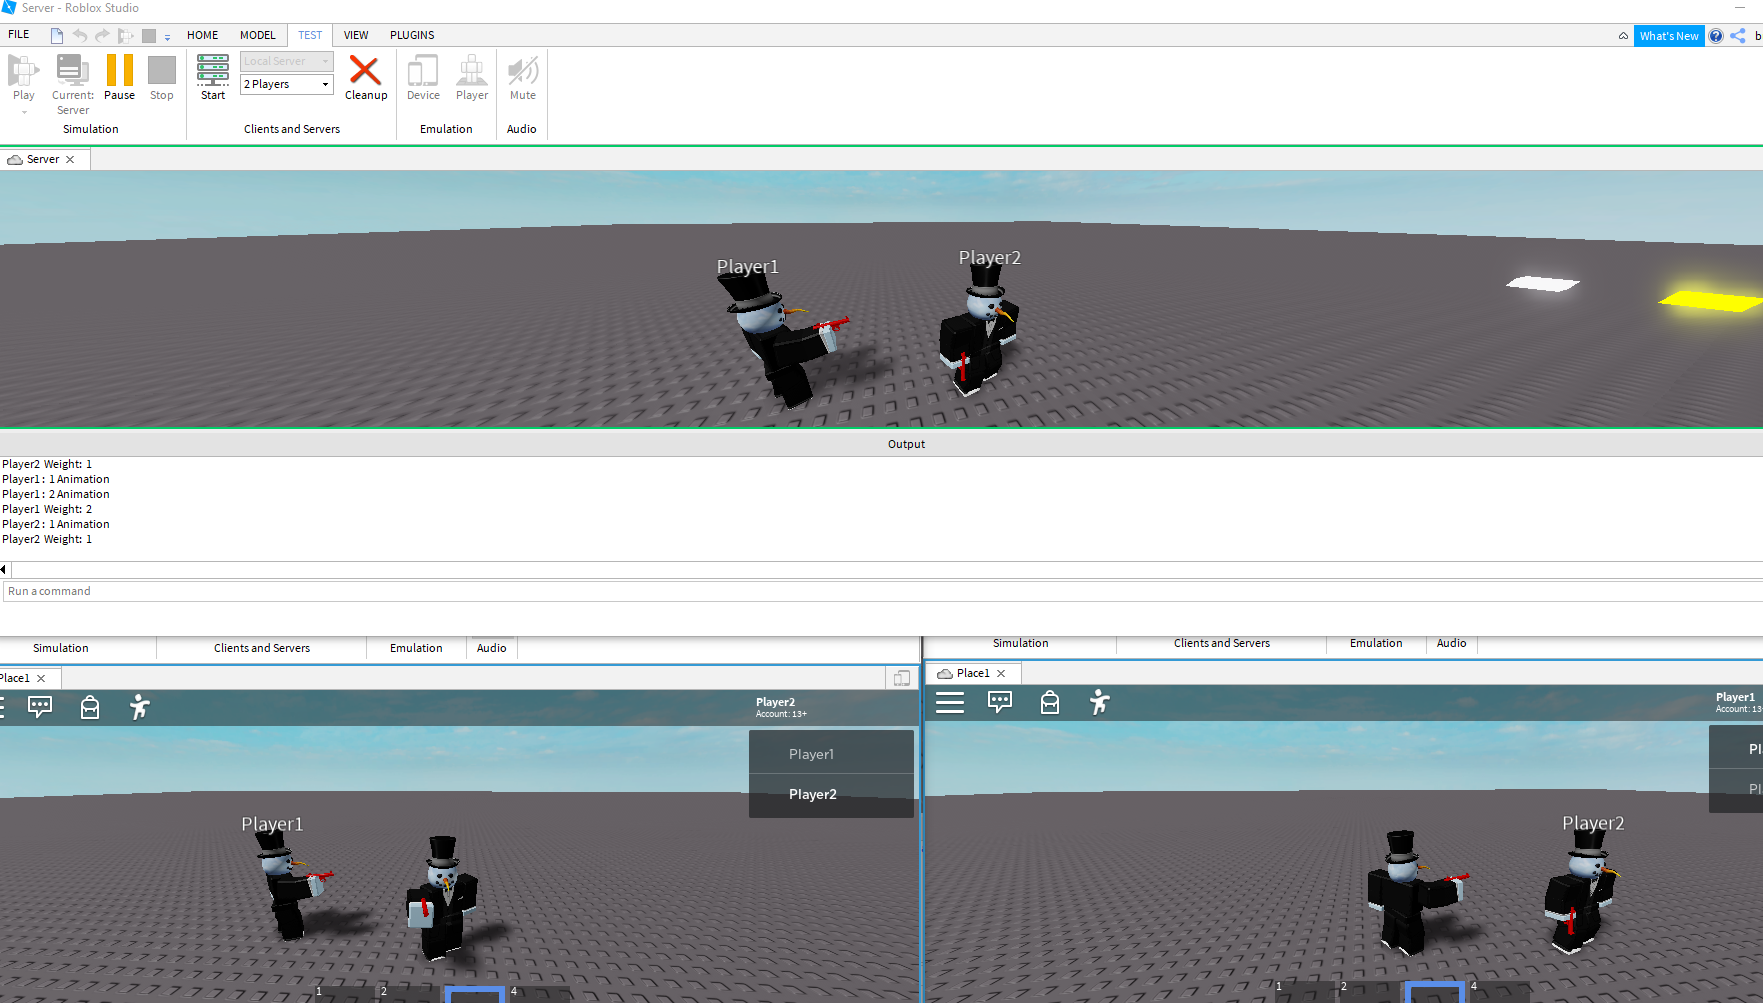The image size is (1763, 1003).
Task: Click Player1 account label in right client
Action: tap(1738, 702)
